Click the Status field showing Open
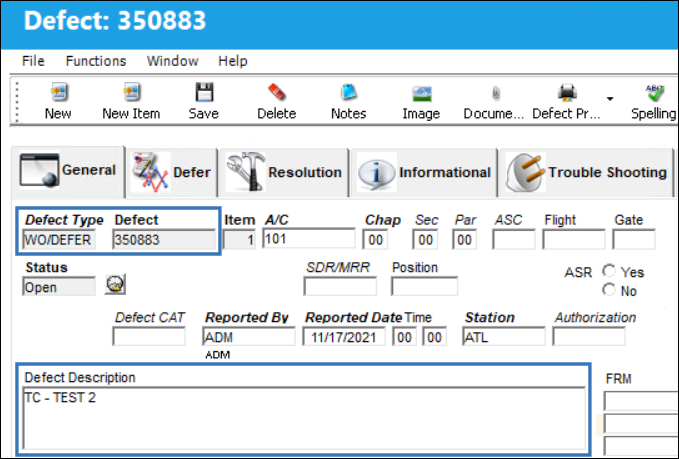 (59, 287)
